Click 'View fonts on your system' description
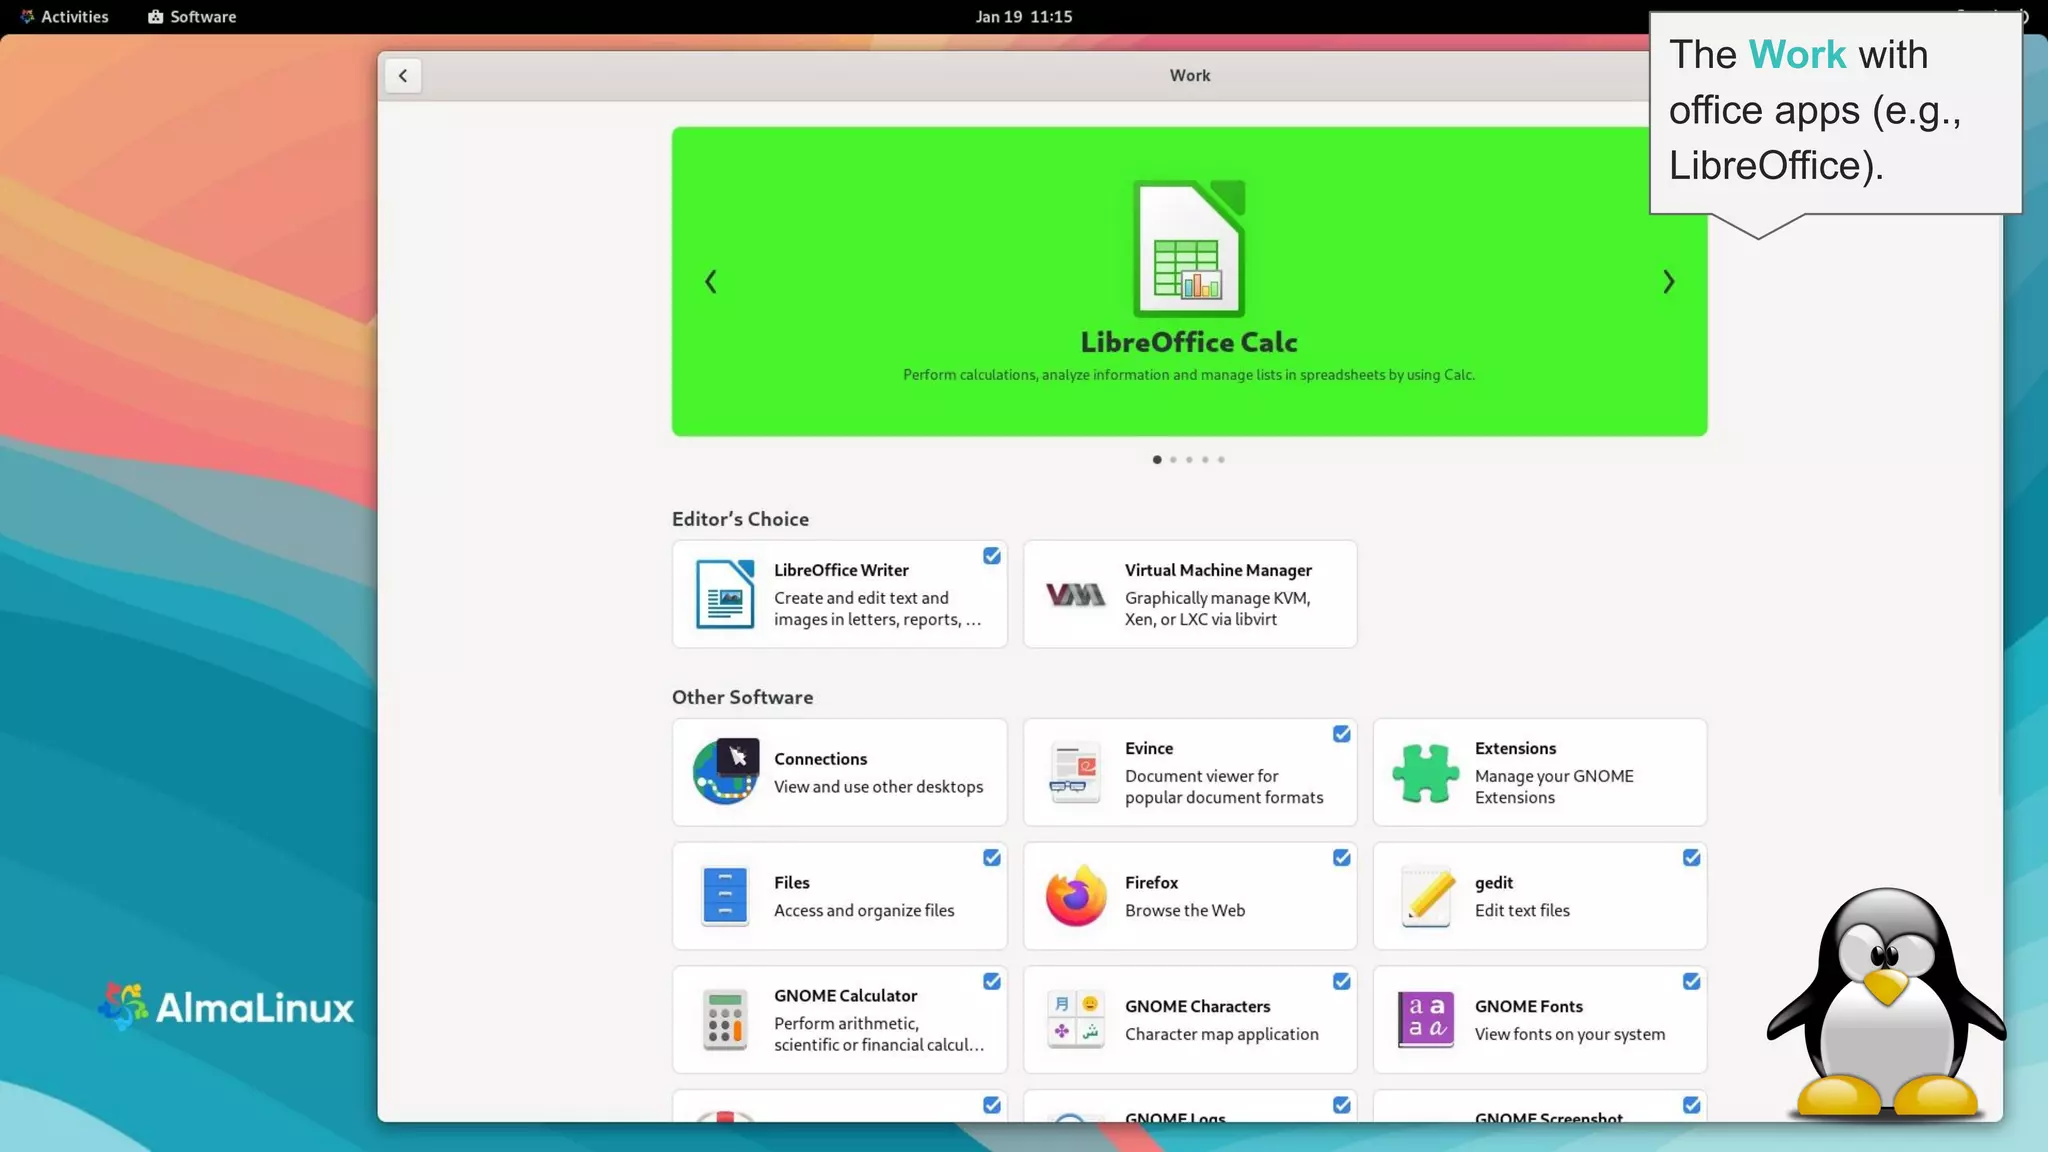Viewport: 2048px width, 1152px height. (1570, 1035)
